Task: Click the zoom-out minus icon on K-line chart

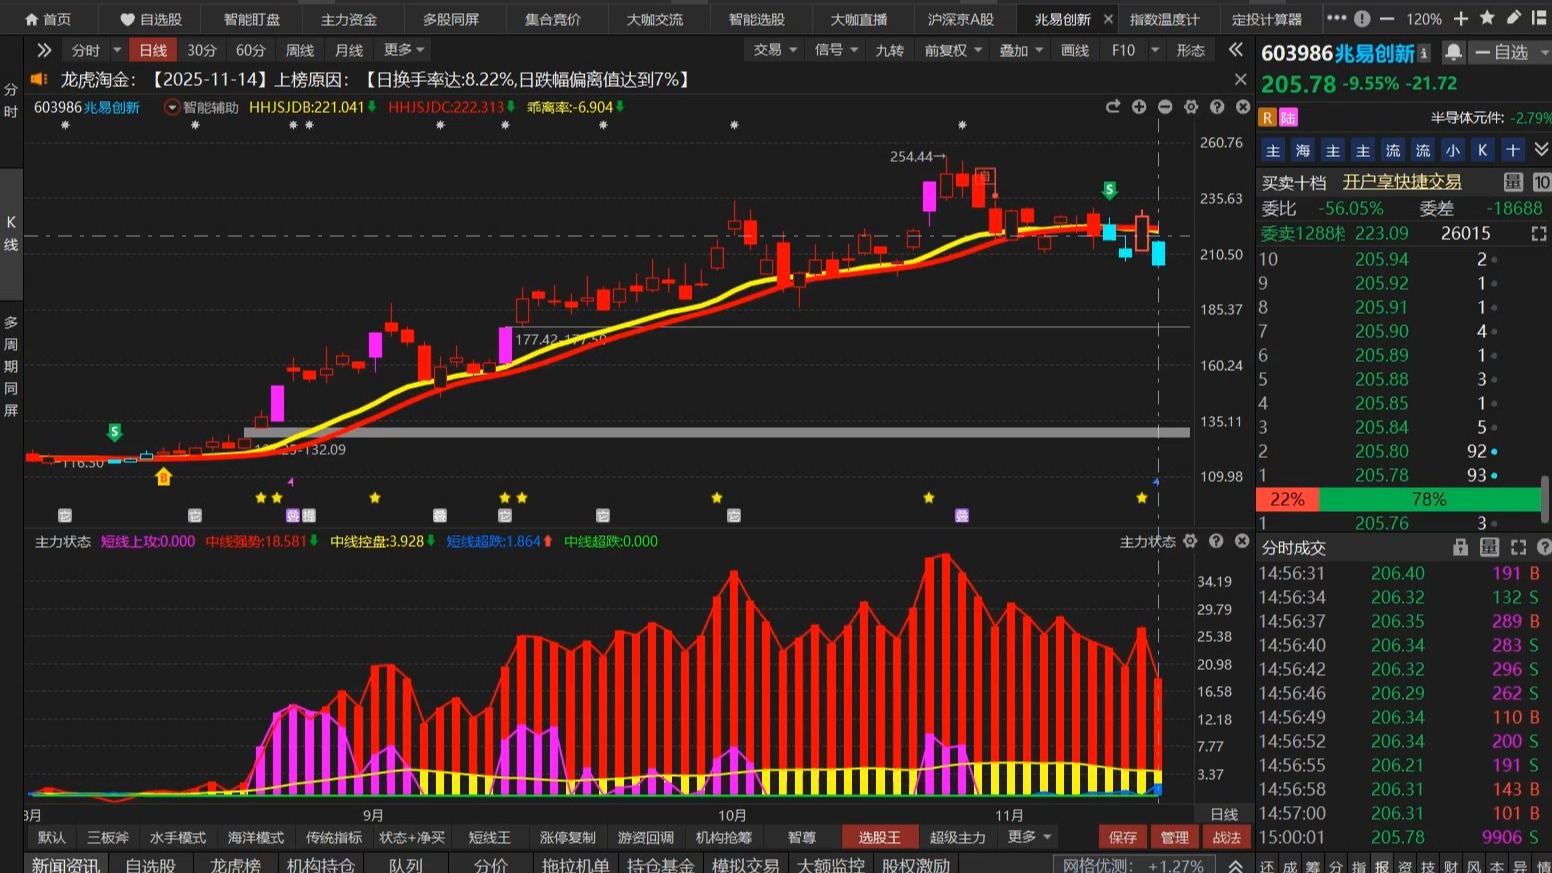Action: tap(1165, 107)
